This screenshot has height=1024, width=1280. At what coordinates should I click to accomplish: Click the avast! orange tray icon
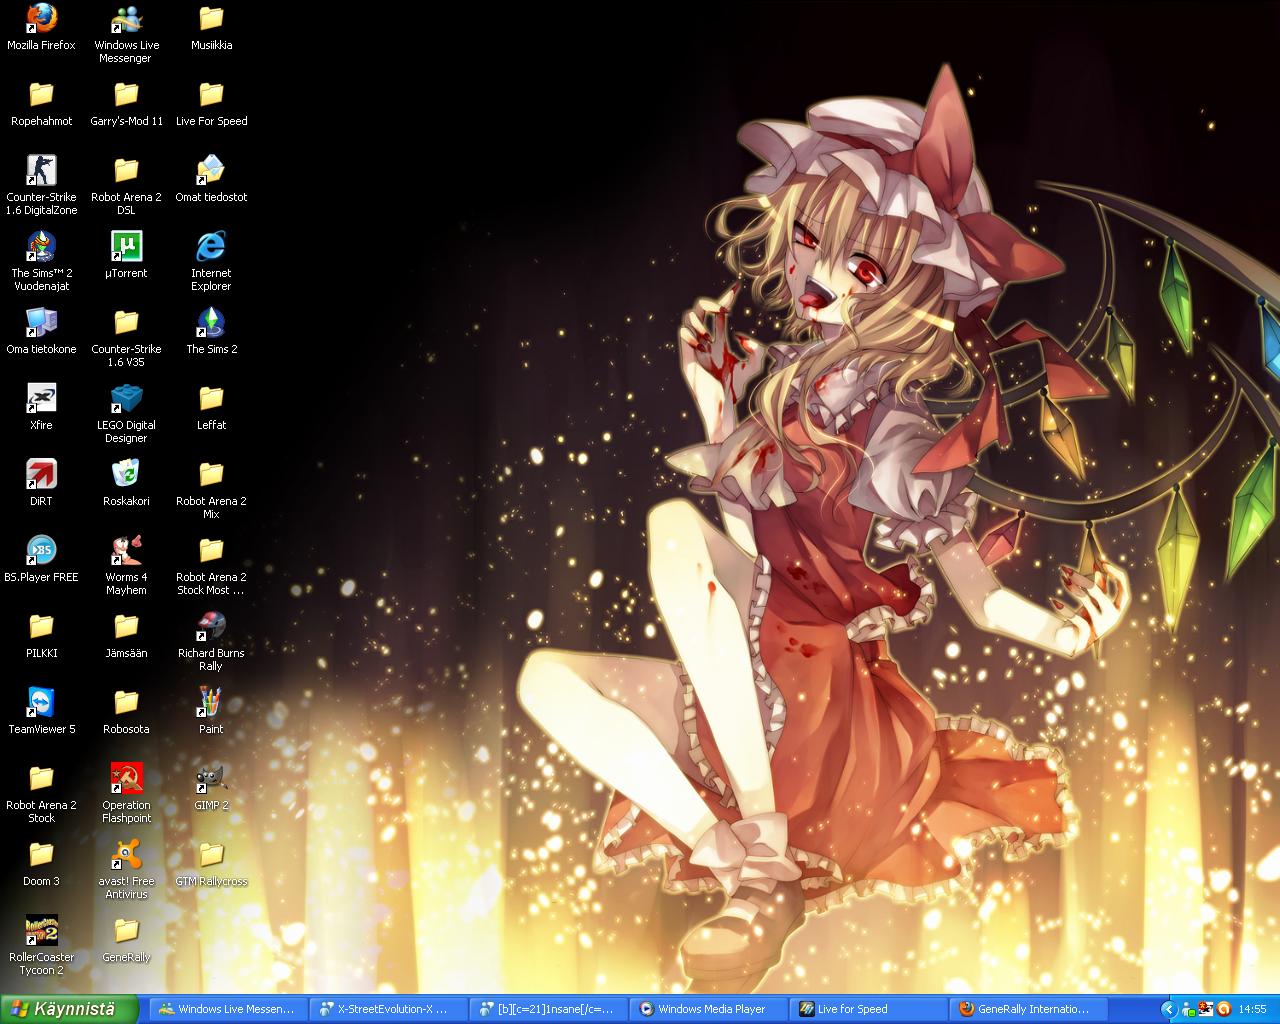(1223, 1009)
